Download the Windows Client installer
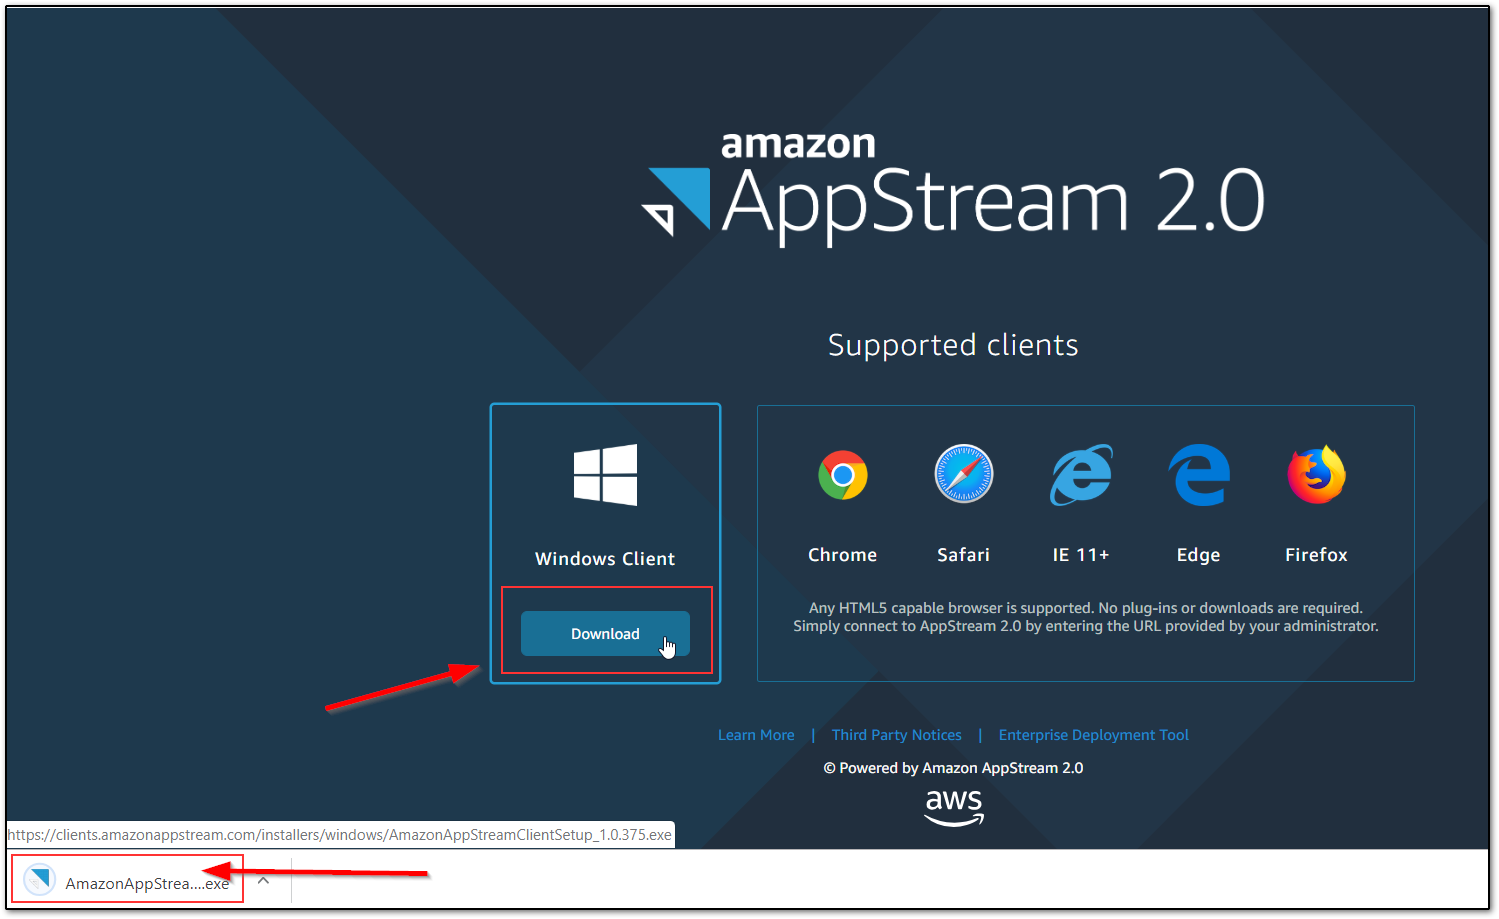This screenshot has width=1499, height=919. (605, 634)
